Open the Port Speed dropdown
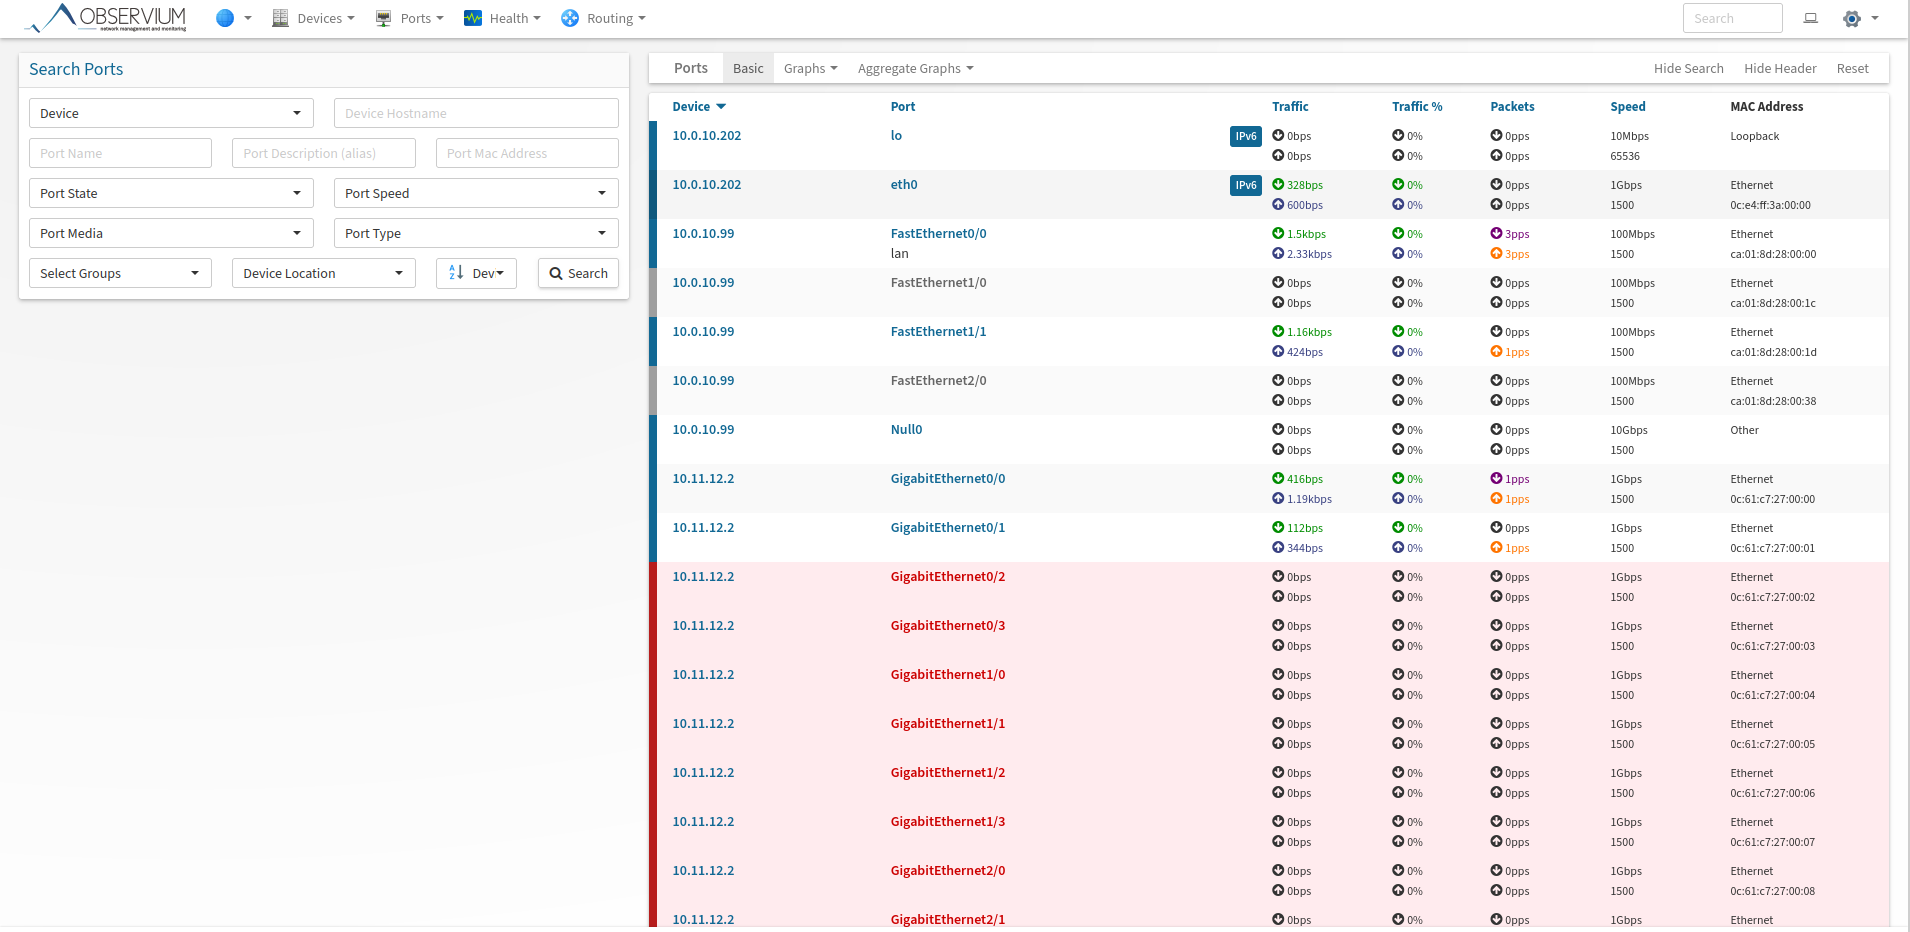This screenshot has width=1910, height=932. tap(476, 193)
